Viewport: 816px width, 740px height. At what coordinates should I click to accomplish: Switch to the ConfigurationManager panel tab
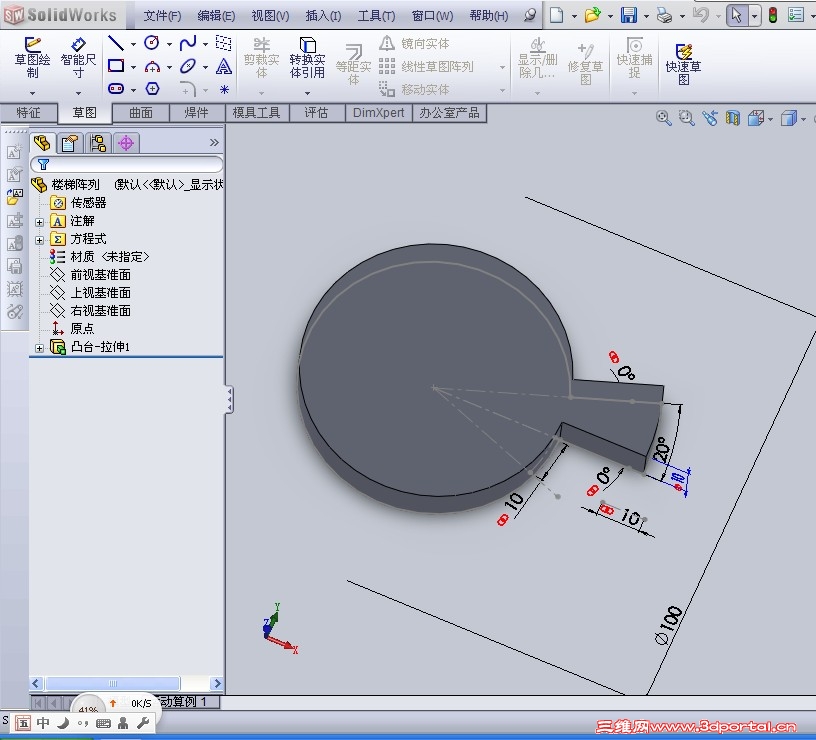[98, 143]
